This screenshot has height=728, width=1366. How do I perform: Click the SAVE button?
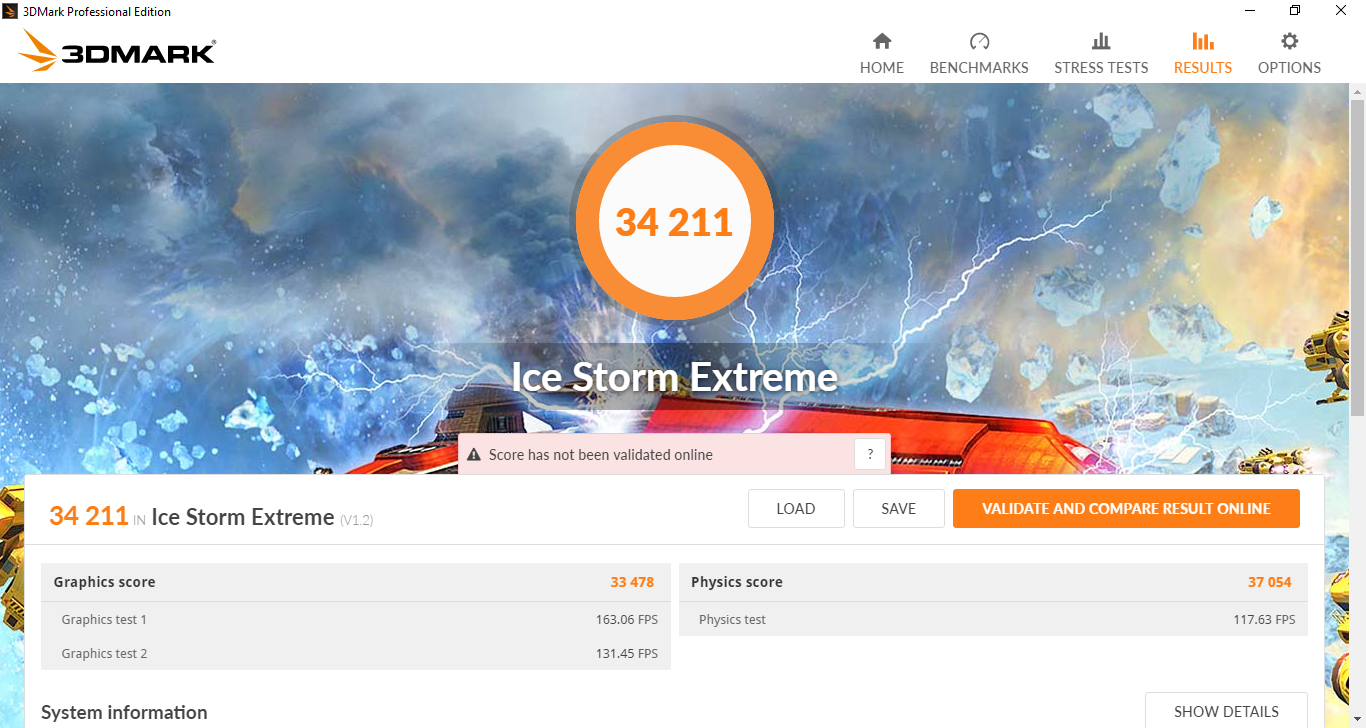pyautogui.click(x=898, y=508)
